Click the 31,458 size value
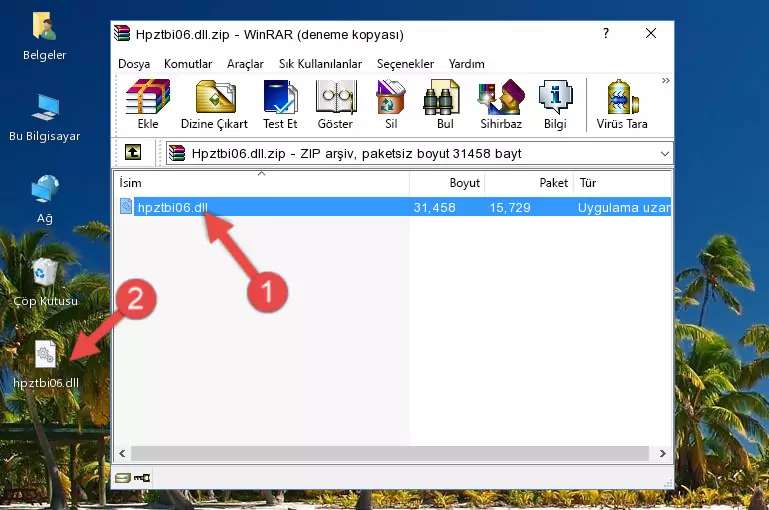 point(434,207)
